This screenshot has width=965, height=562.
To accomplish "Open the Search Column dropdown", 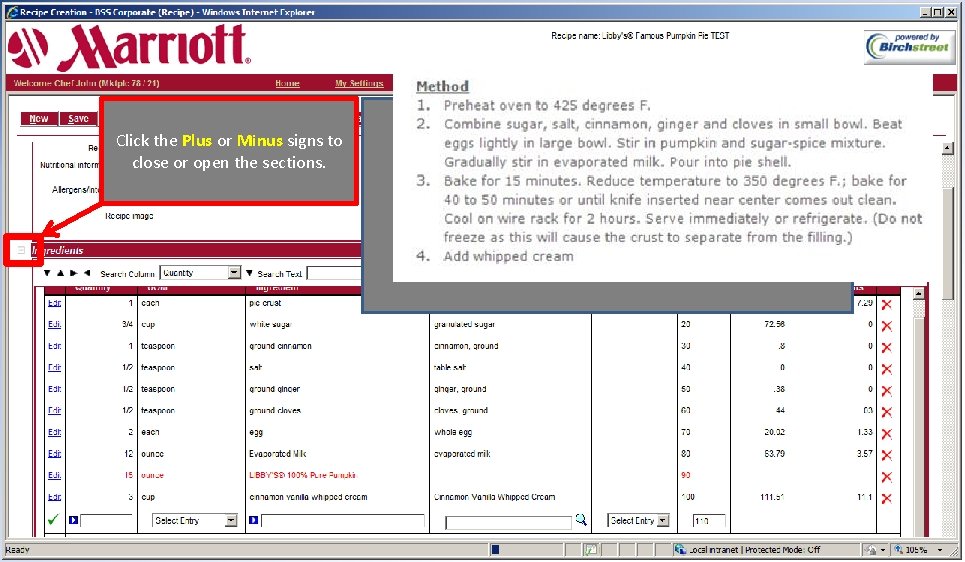I will click(234, 273).
